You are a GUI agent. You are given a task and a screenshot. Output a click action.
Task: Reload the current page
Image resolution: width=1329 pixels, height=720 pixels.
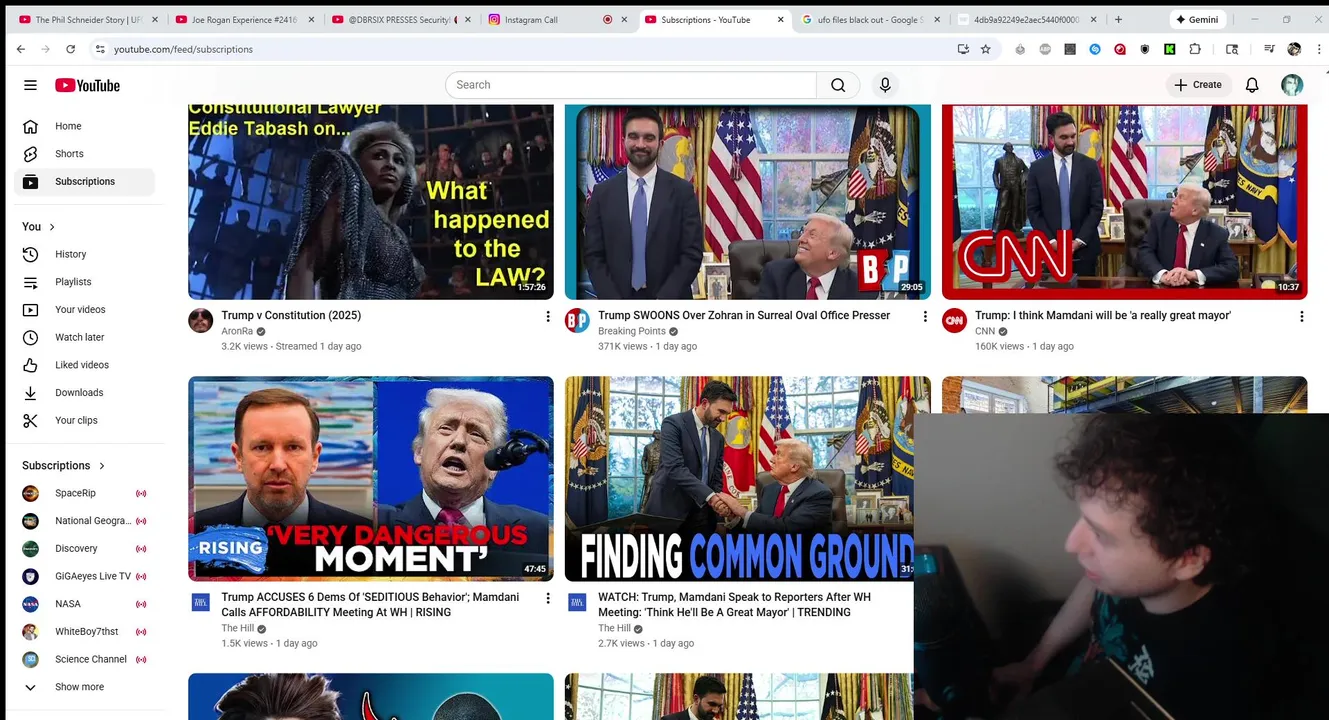[x=70, y=49]
